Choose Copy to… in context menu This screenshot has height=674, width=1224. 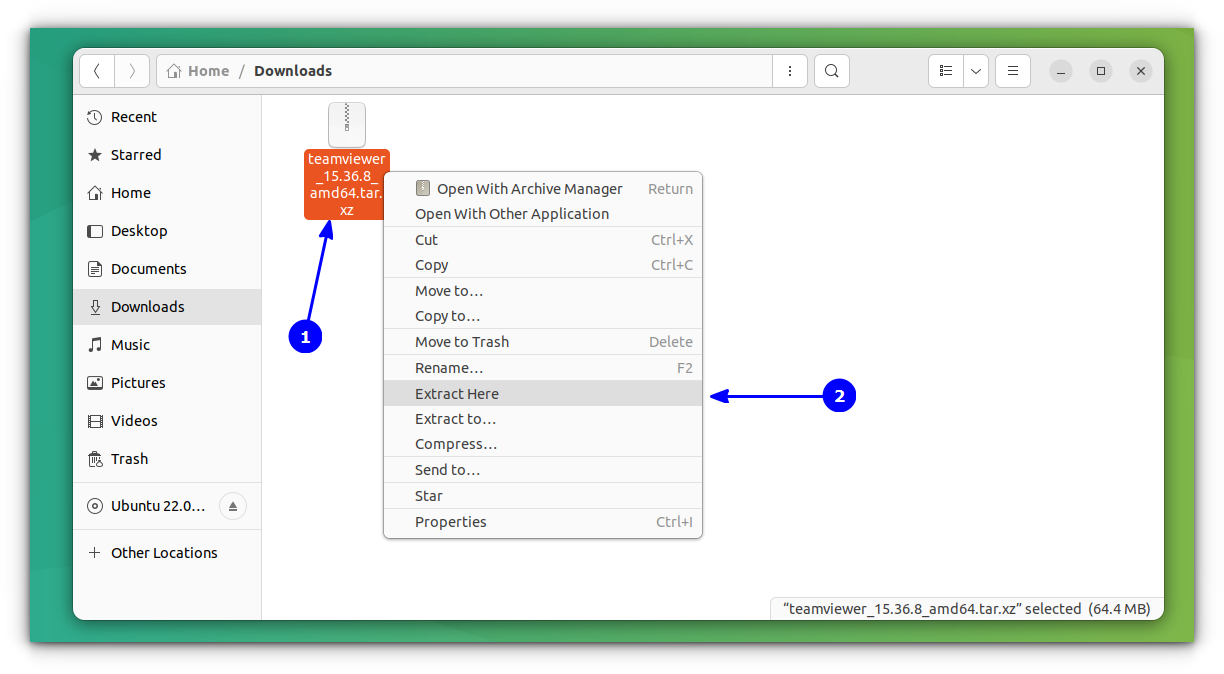[543, 316]
